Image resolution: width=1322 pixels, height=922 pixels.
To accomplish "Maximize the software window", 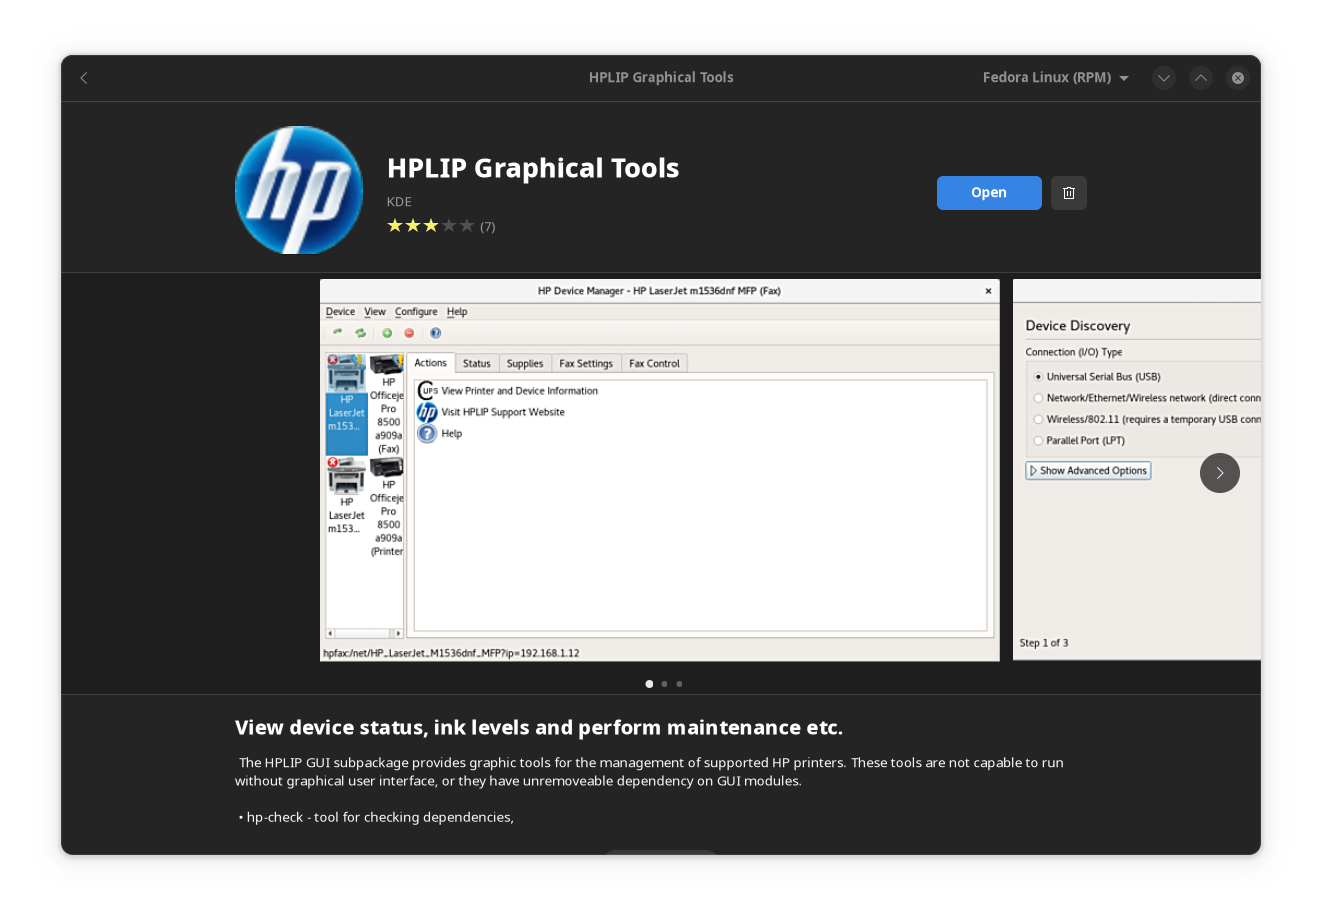I will [x=1201, y=78].
